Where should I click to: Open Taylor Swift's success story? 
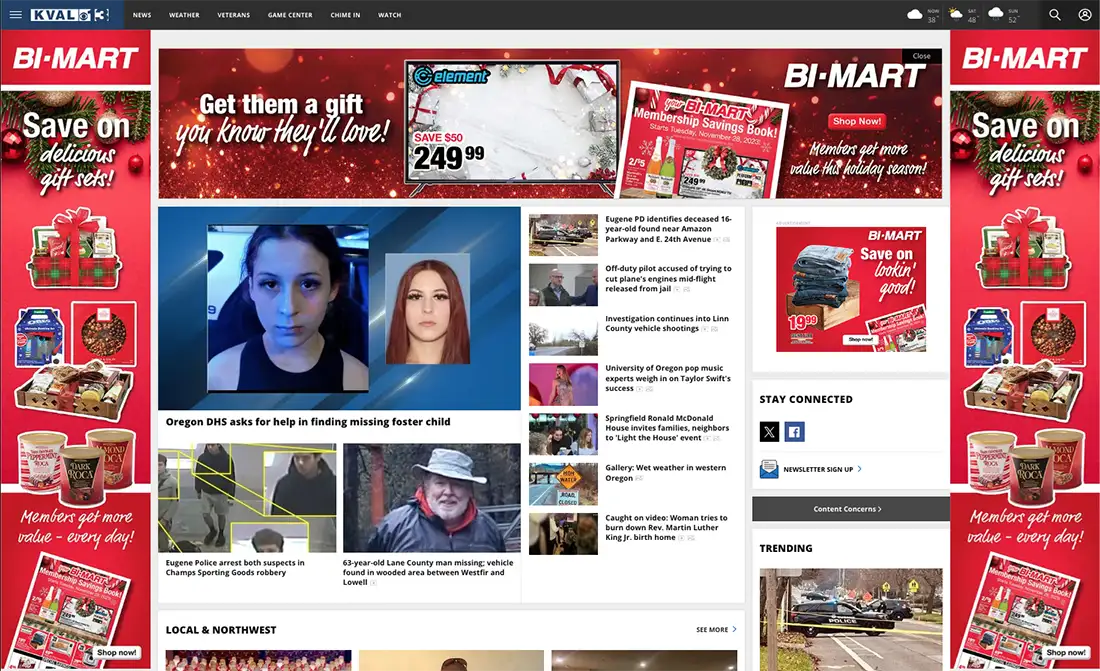click(668, 378)
